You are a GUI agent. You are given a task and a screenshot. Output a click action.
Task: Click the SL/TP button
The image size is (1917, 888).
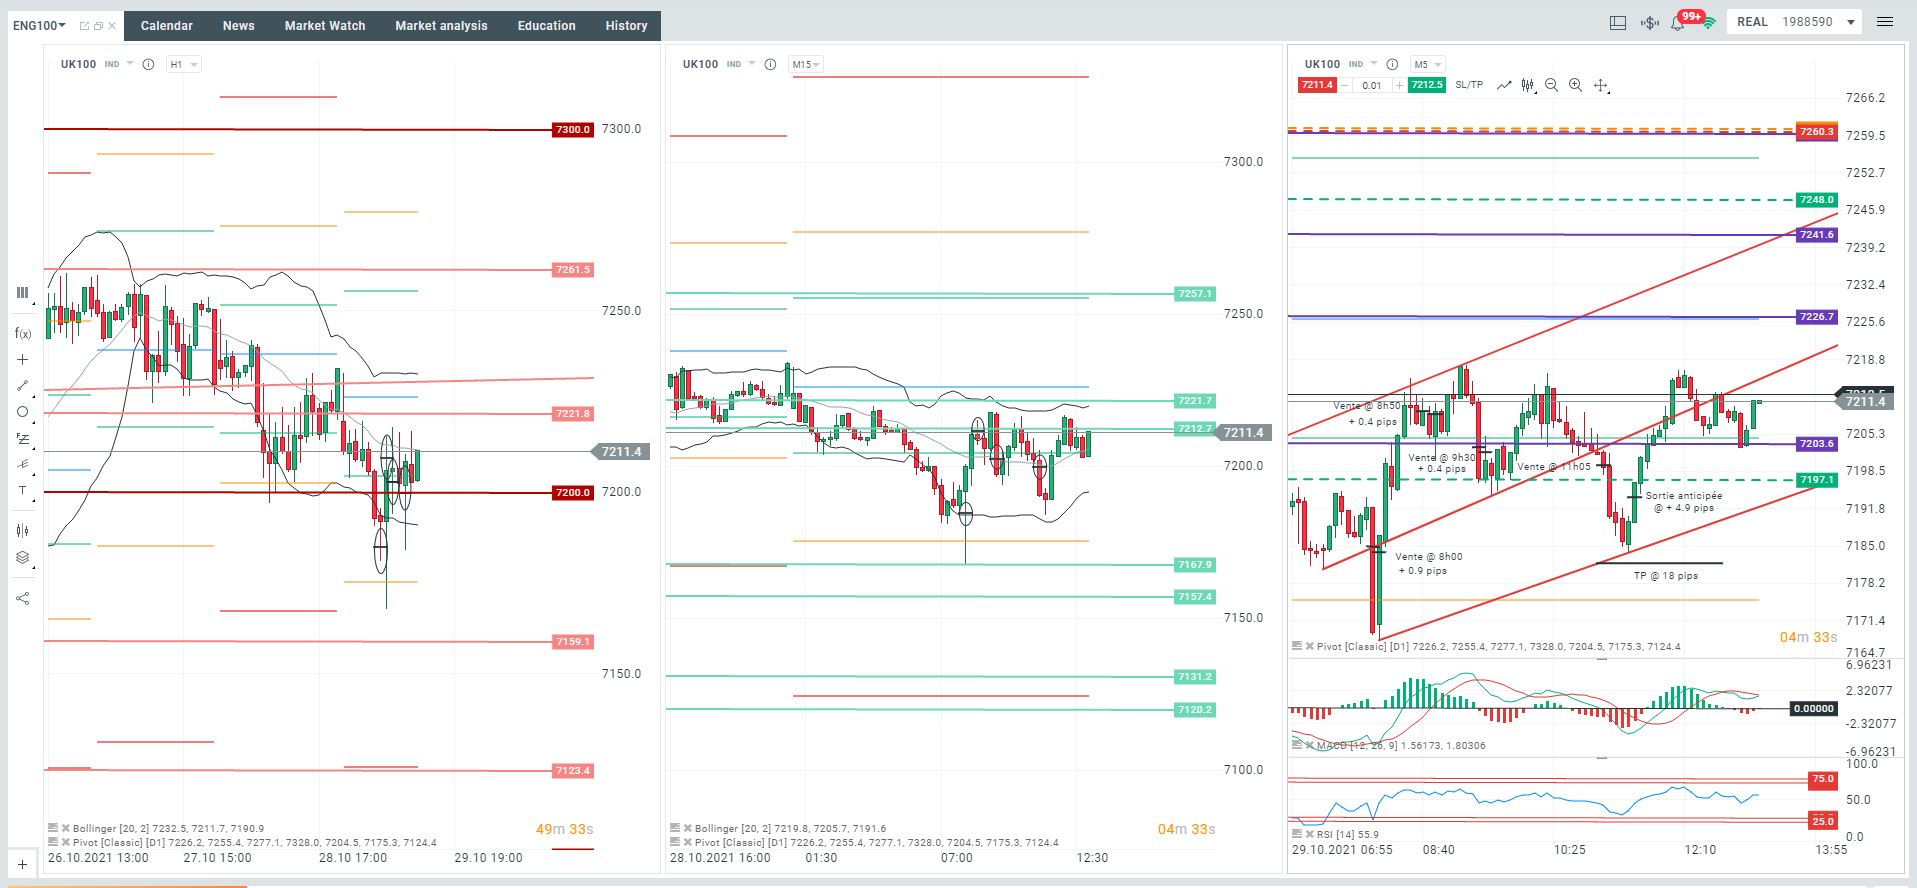pos(1469,85)
